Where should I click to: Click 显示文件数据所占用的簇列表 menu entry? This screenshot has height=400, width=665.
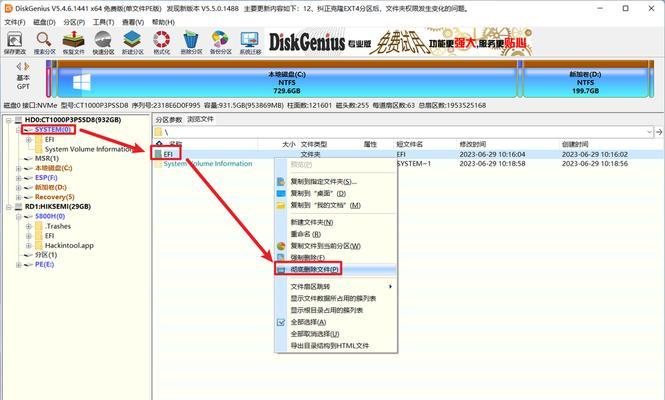[x=335, y=299]
